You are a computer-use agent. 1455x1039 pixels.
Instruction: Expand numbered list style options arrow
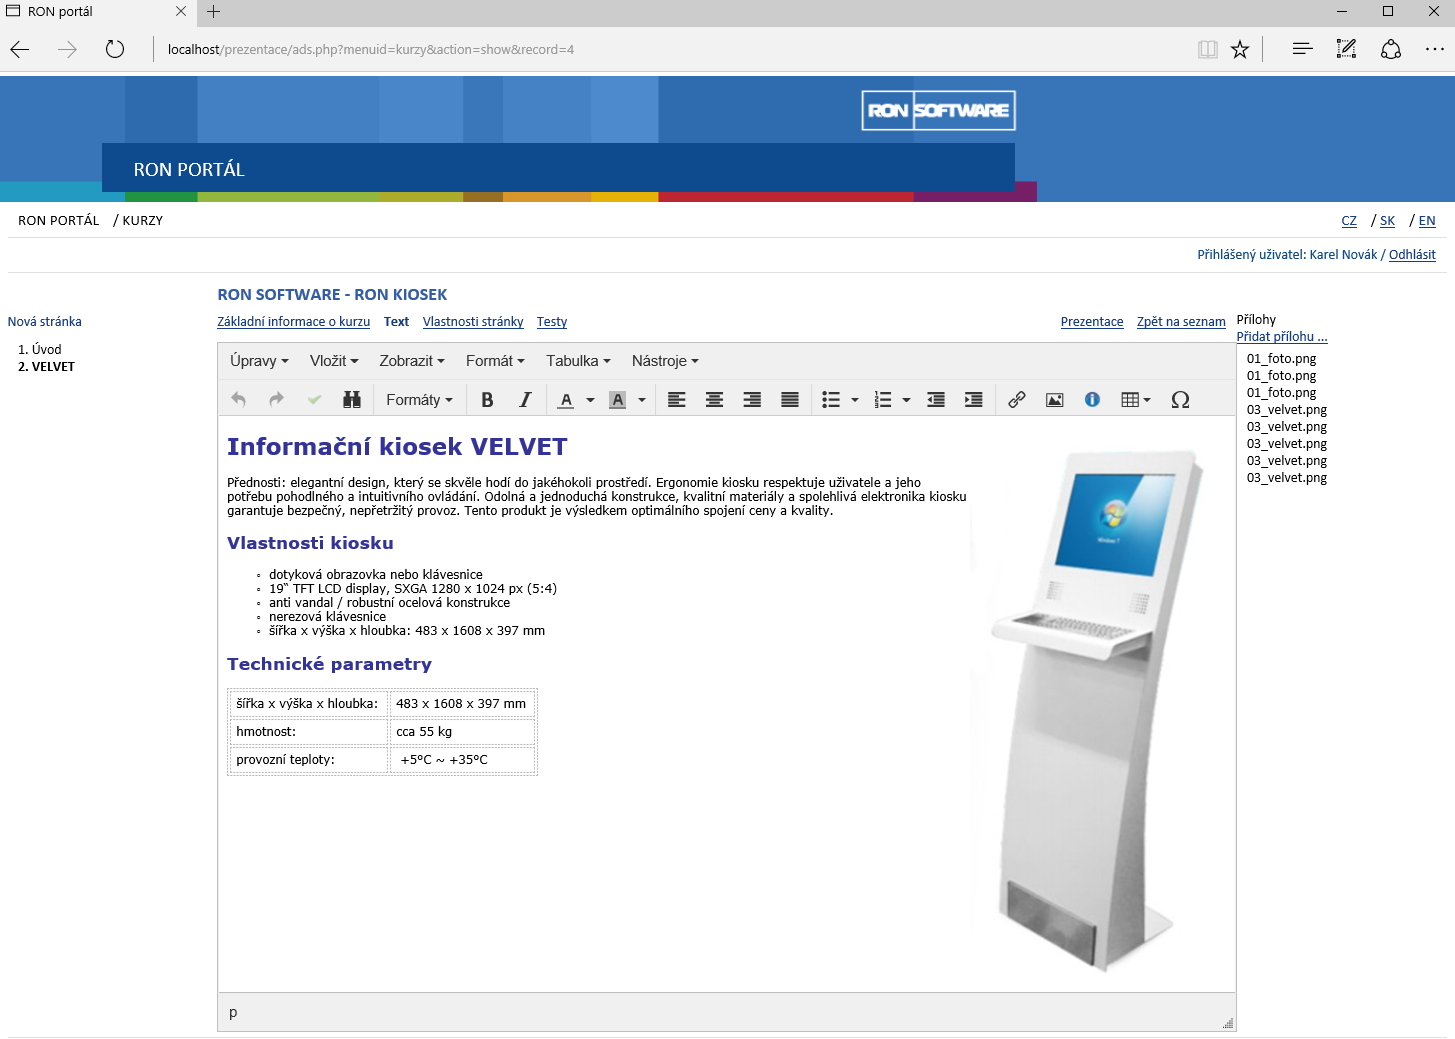(907, 400)
